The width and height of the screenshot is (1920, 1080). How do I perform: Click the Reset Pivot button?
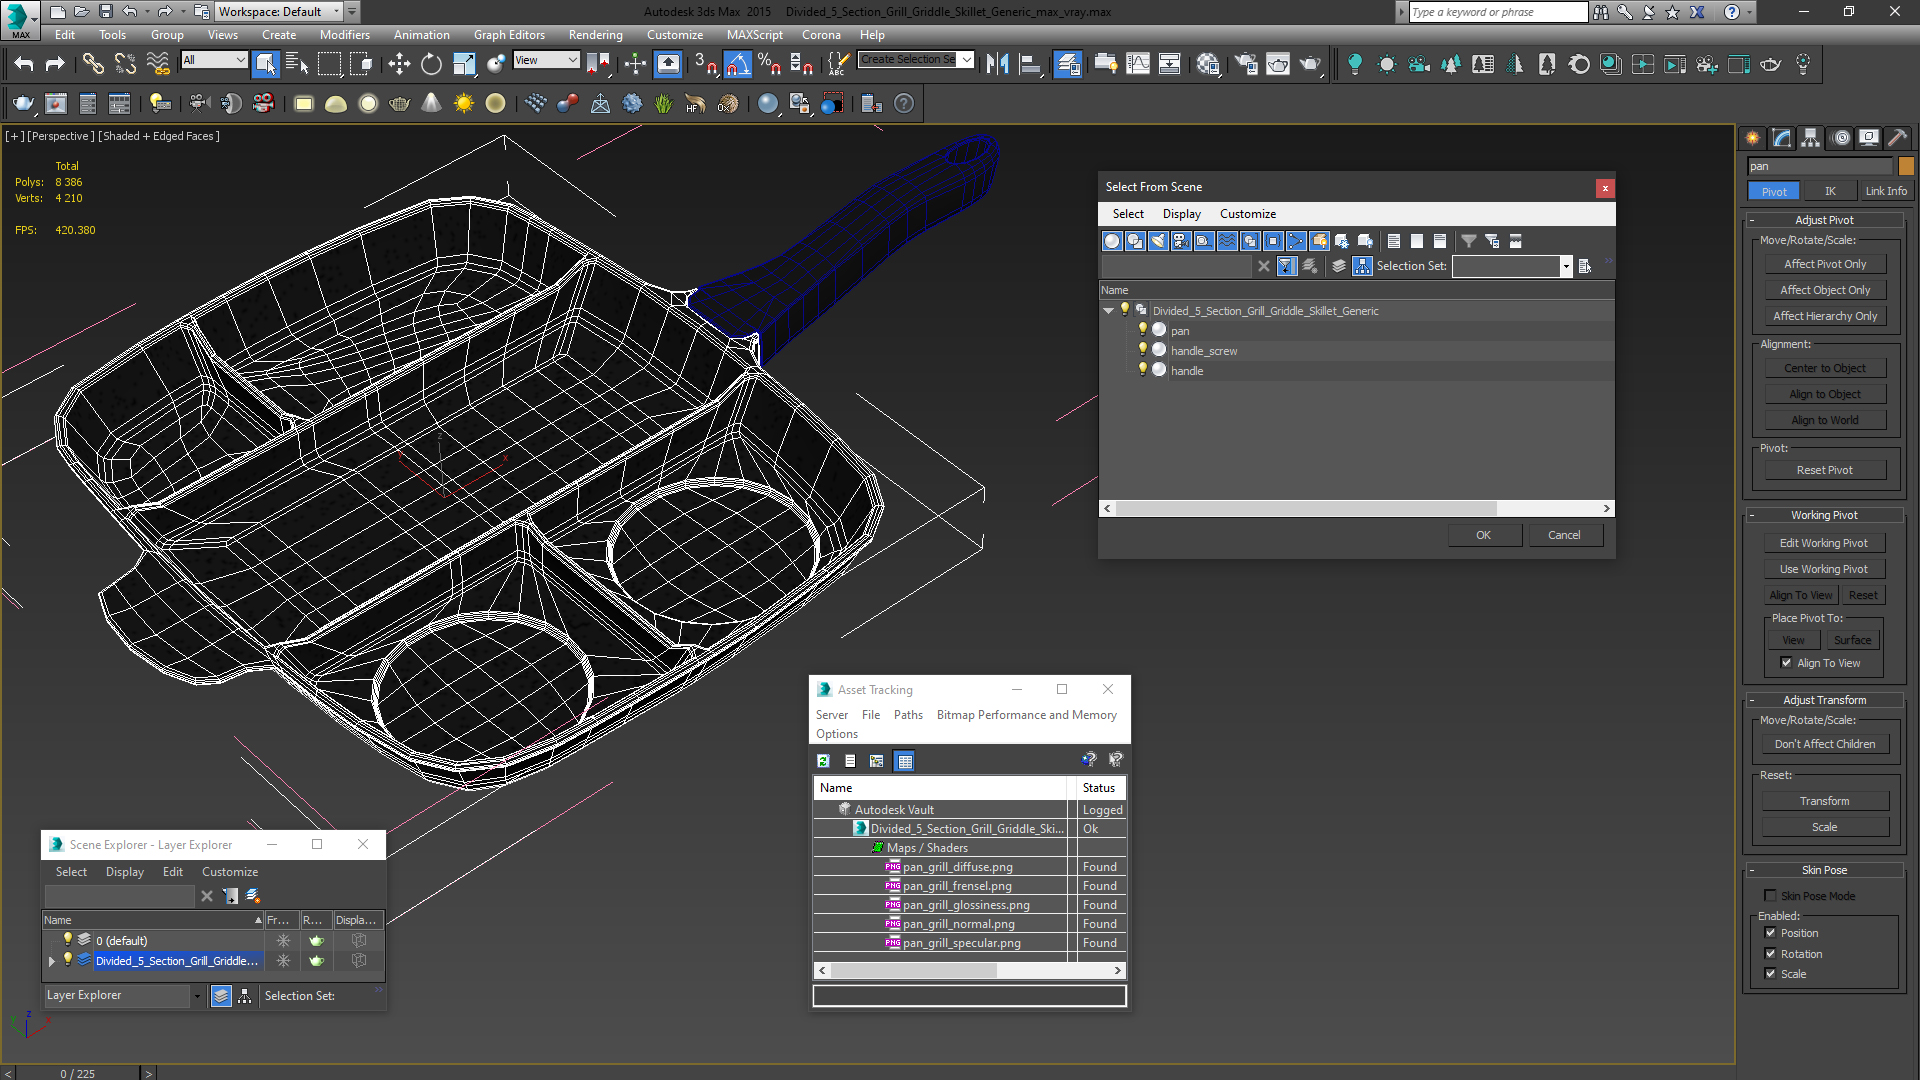coord(1825,470)
